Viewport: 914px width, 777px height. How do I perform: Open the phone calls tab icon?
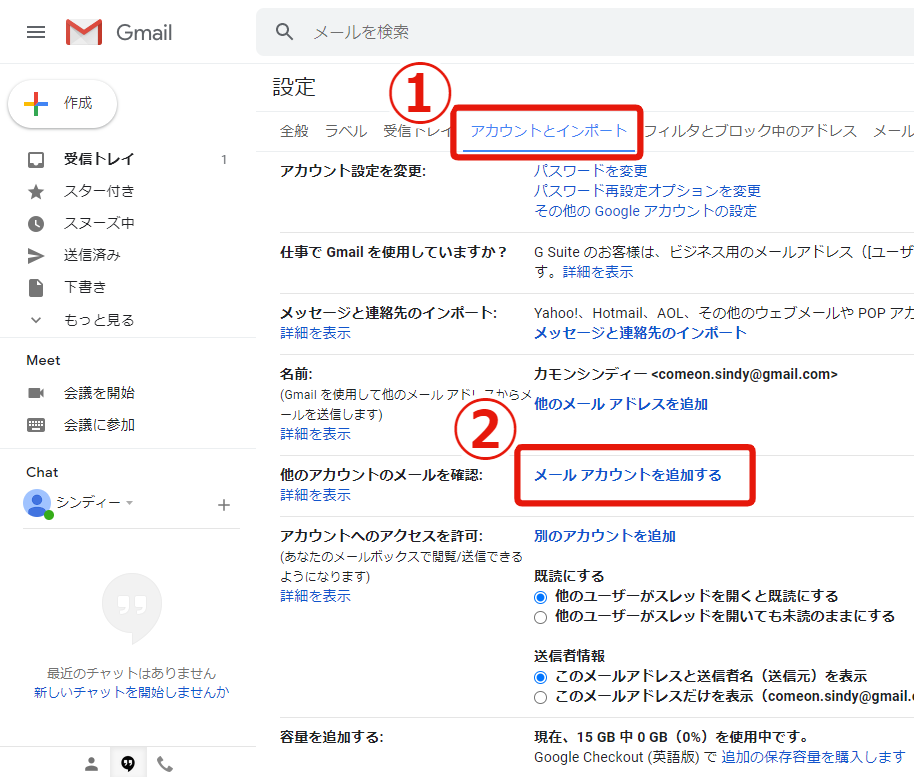coord(165,764)
